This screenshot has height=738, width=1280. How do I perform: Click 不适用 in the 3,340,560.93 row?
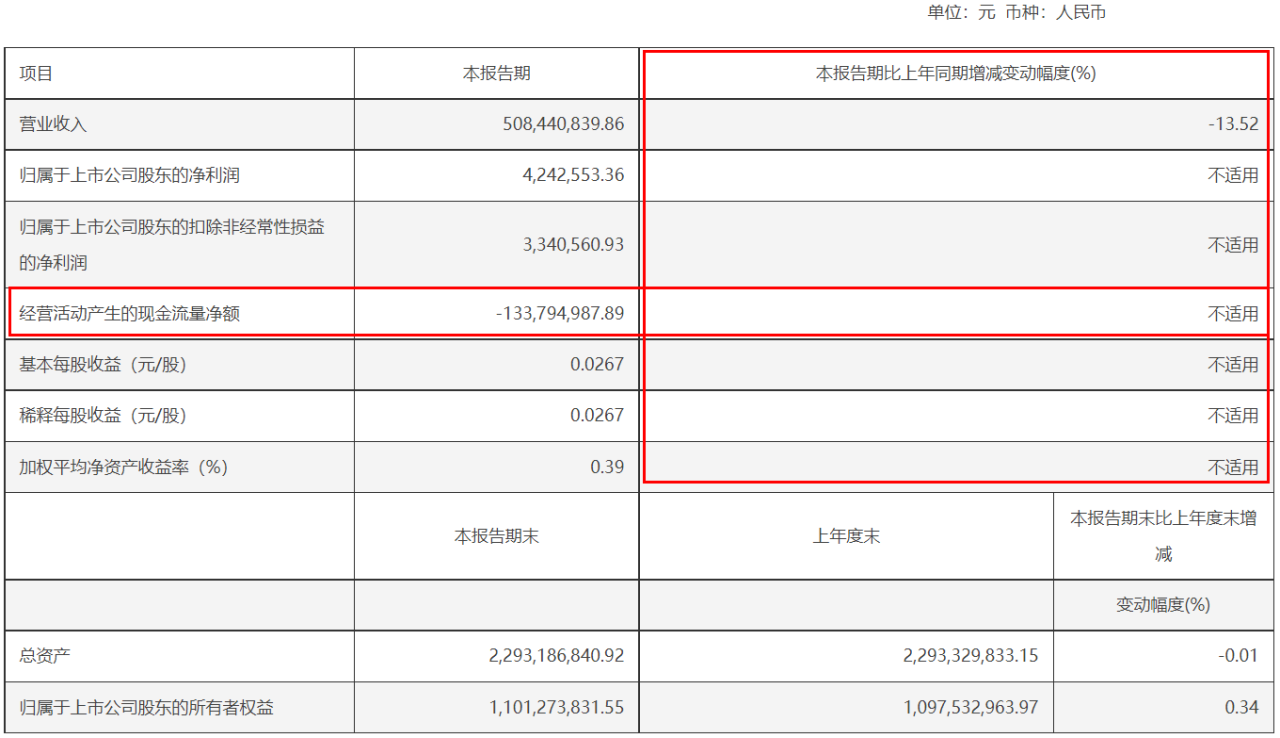pos(1233,245)
